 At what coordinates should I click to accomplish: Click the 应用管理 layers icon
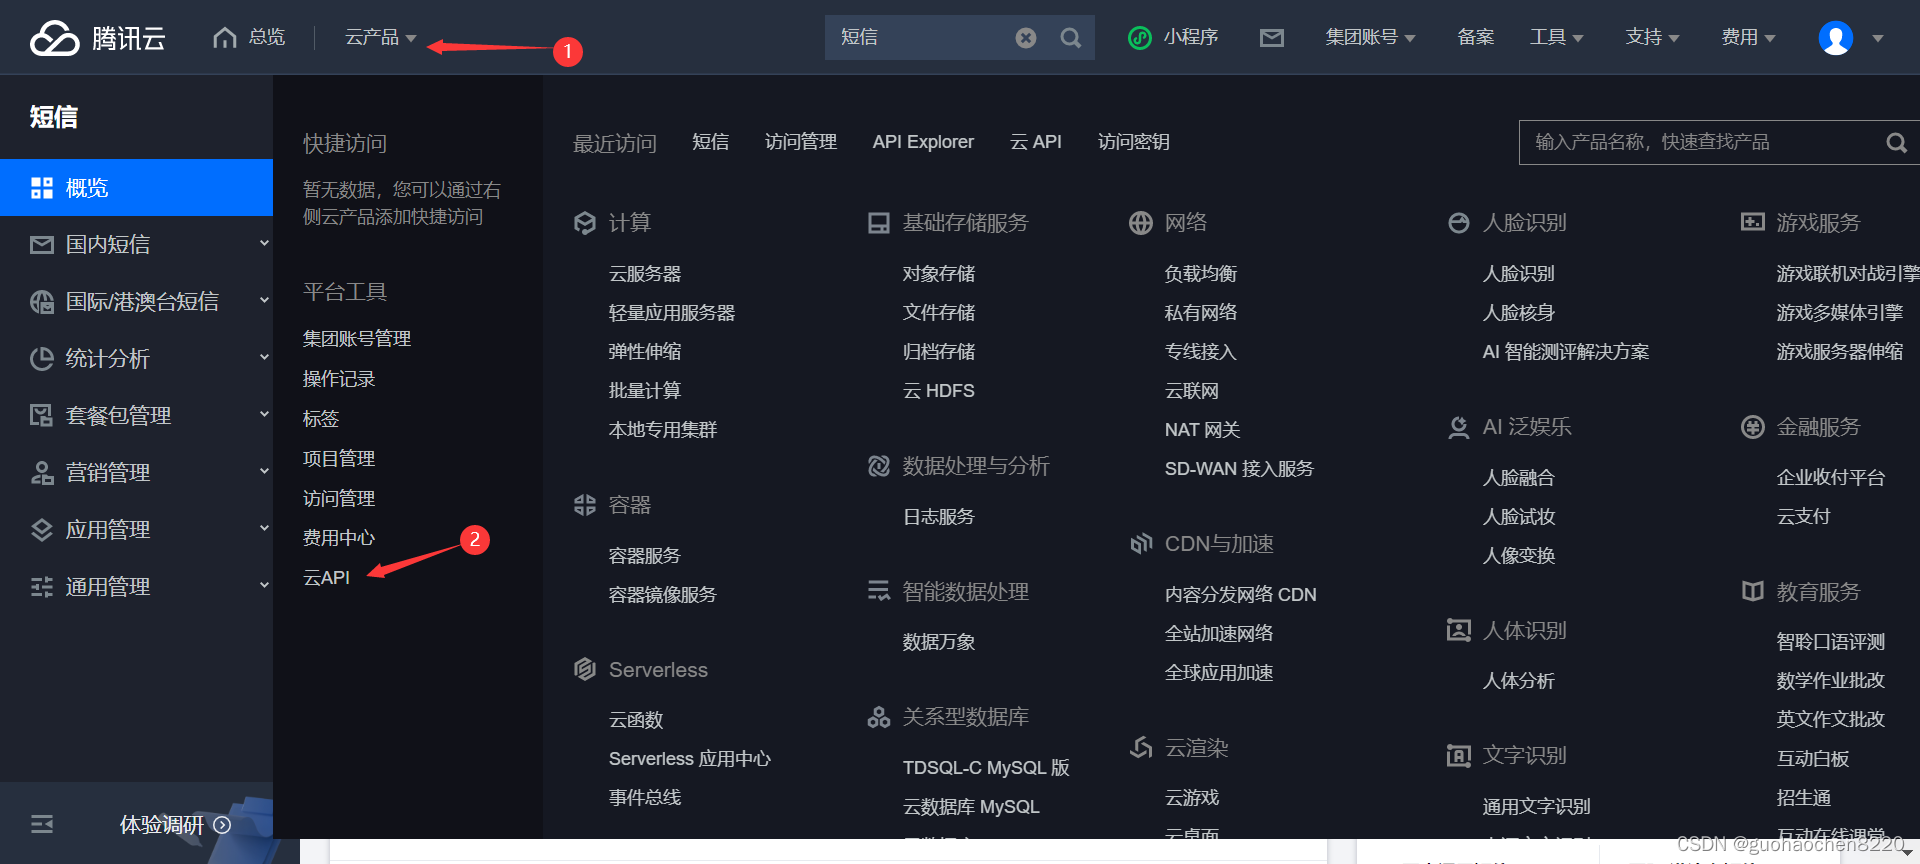tap(42, 530)
